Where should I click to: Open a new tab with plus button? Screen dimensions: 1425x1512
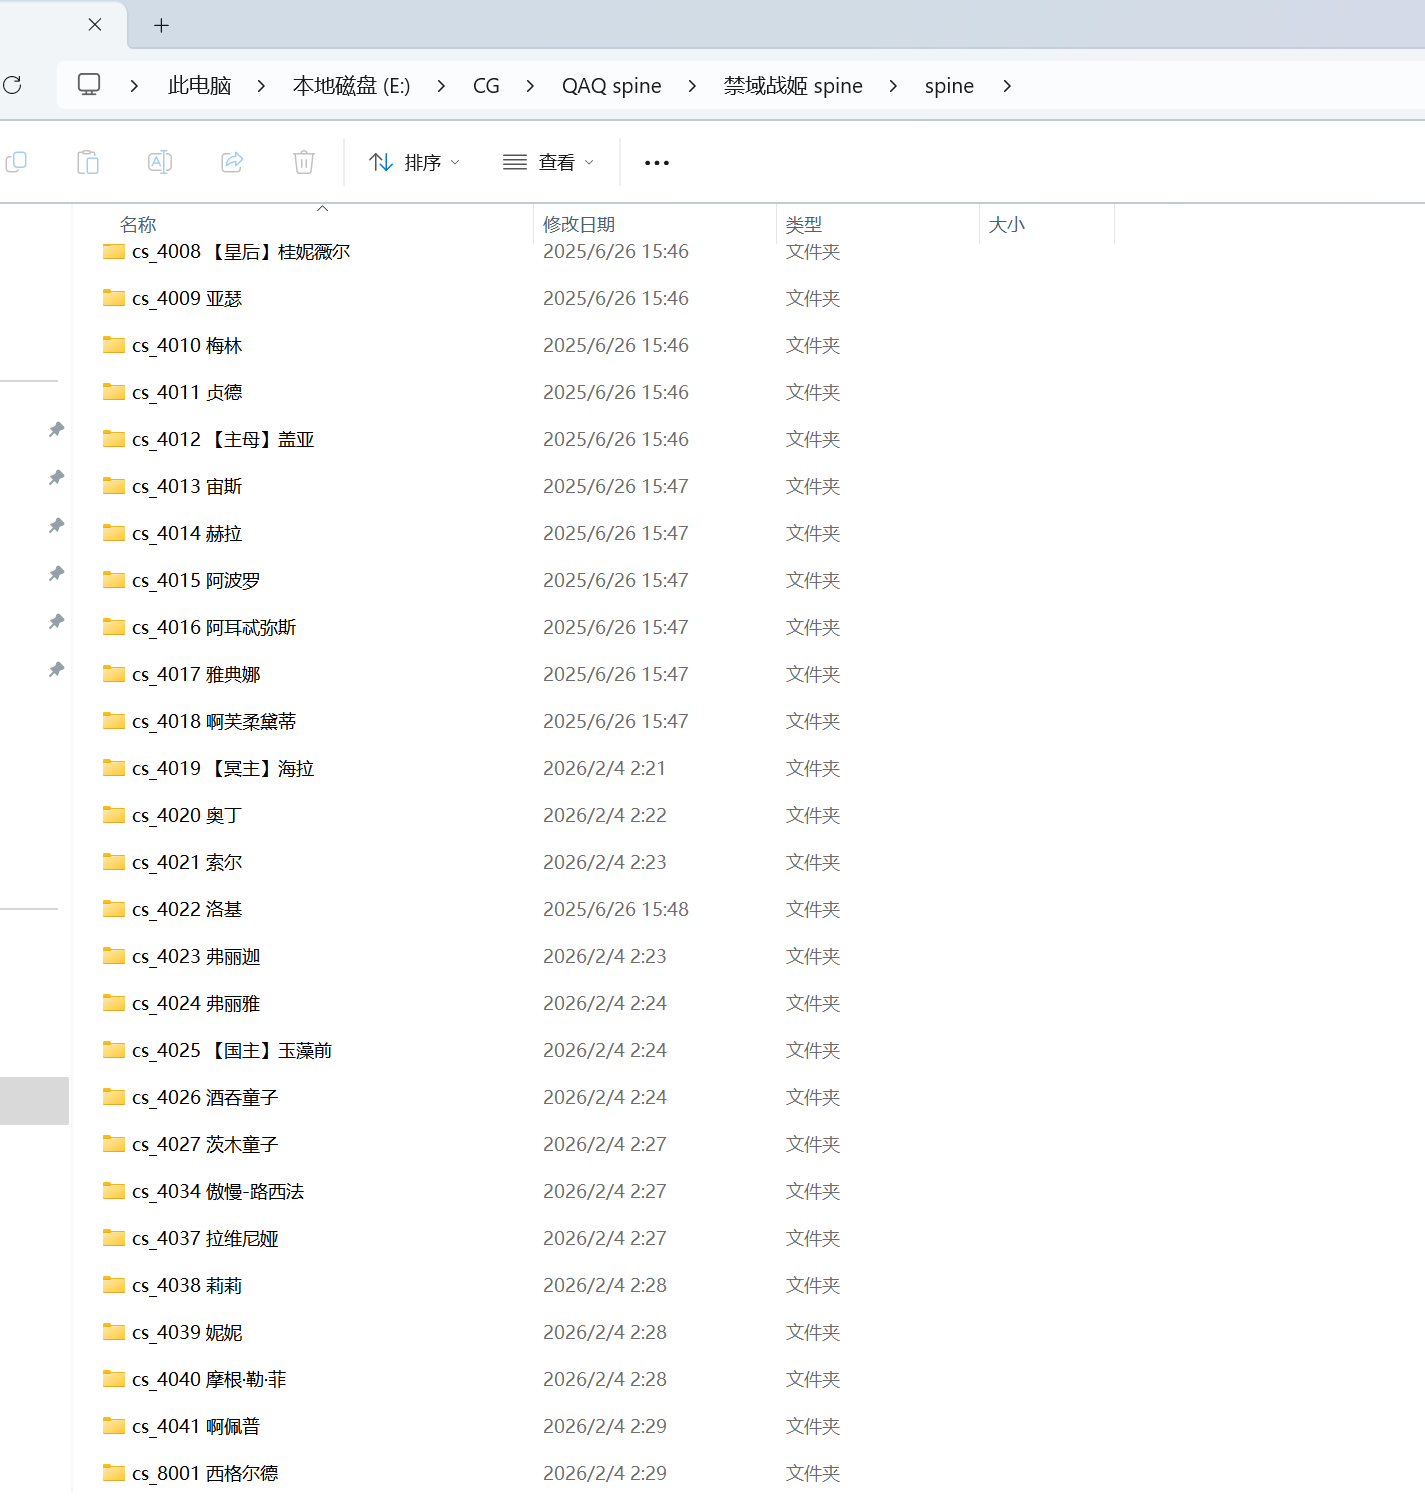point(161,26)
